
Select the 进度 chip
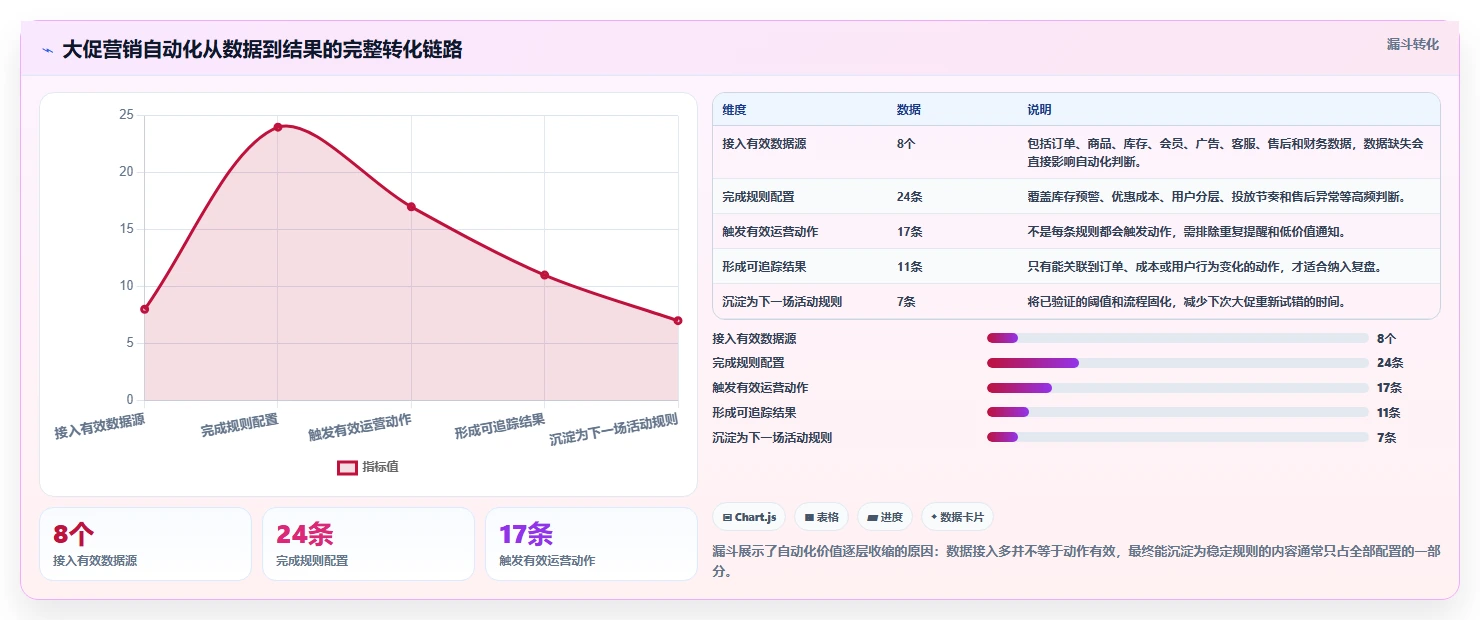pos(885,517)
